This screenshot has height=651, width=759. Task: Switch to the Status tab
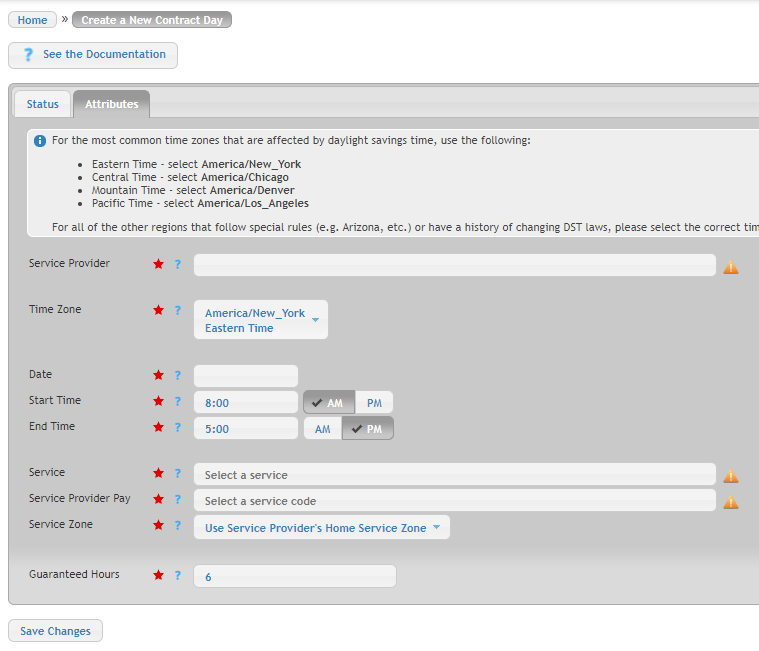pyautogui.click(x=43, y=104)
